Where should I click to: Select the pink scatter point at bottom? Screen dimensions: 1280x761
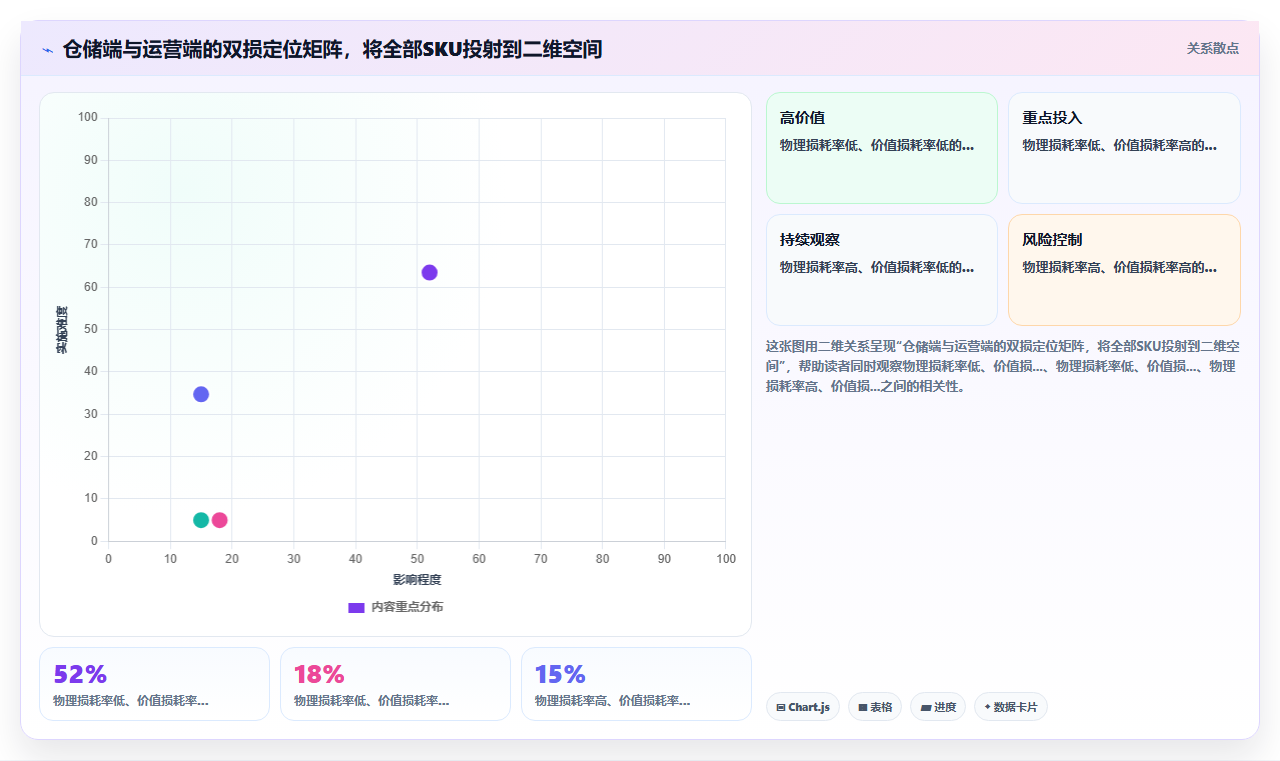pyautogui.click(x=220, y=520)
